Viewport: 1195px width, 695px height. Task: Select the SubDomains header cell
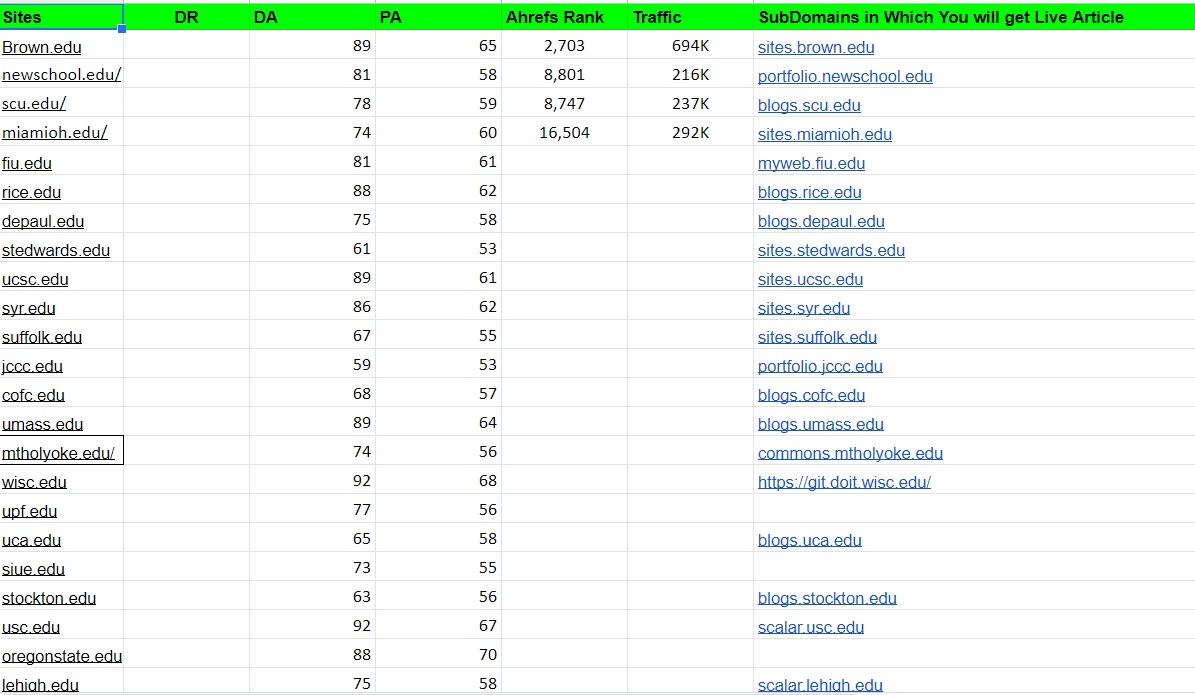[974, 17]
